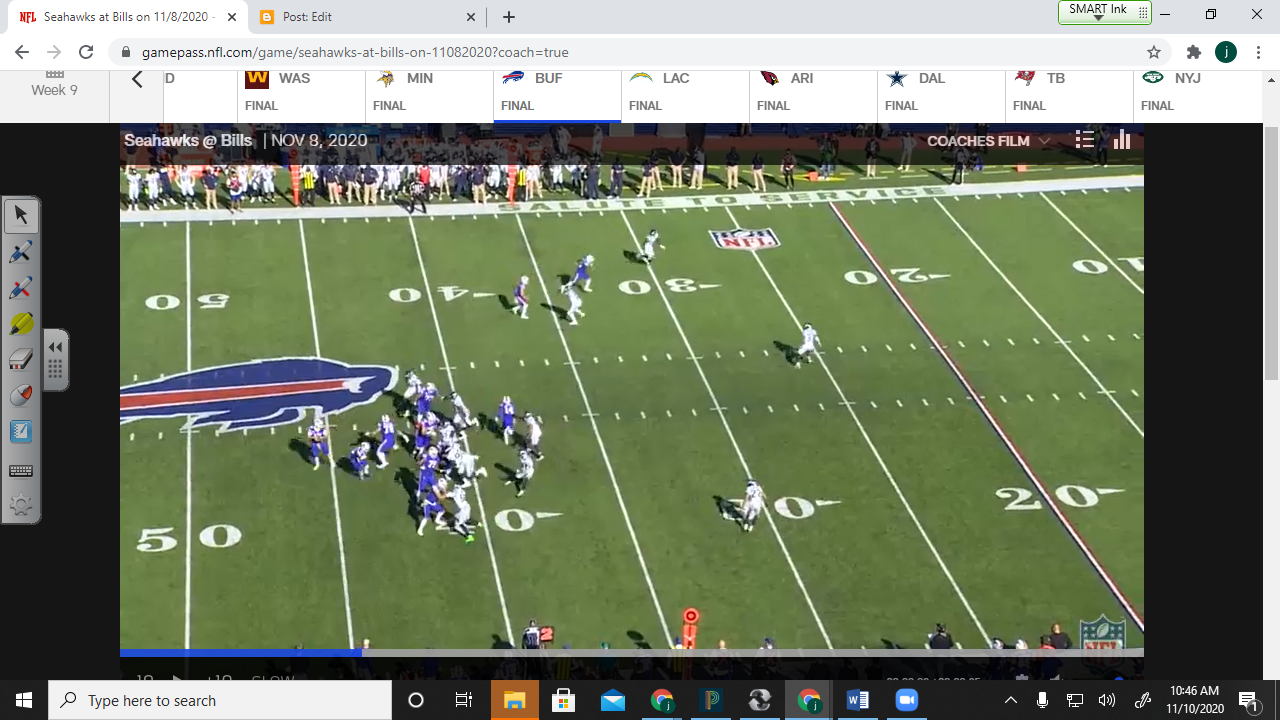Select the yellow highlighter tool
Image resolution: width=1280 pixels, height=720 pixels.
(21, 324)
